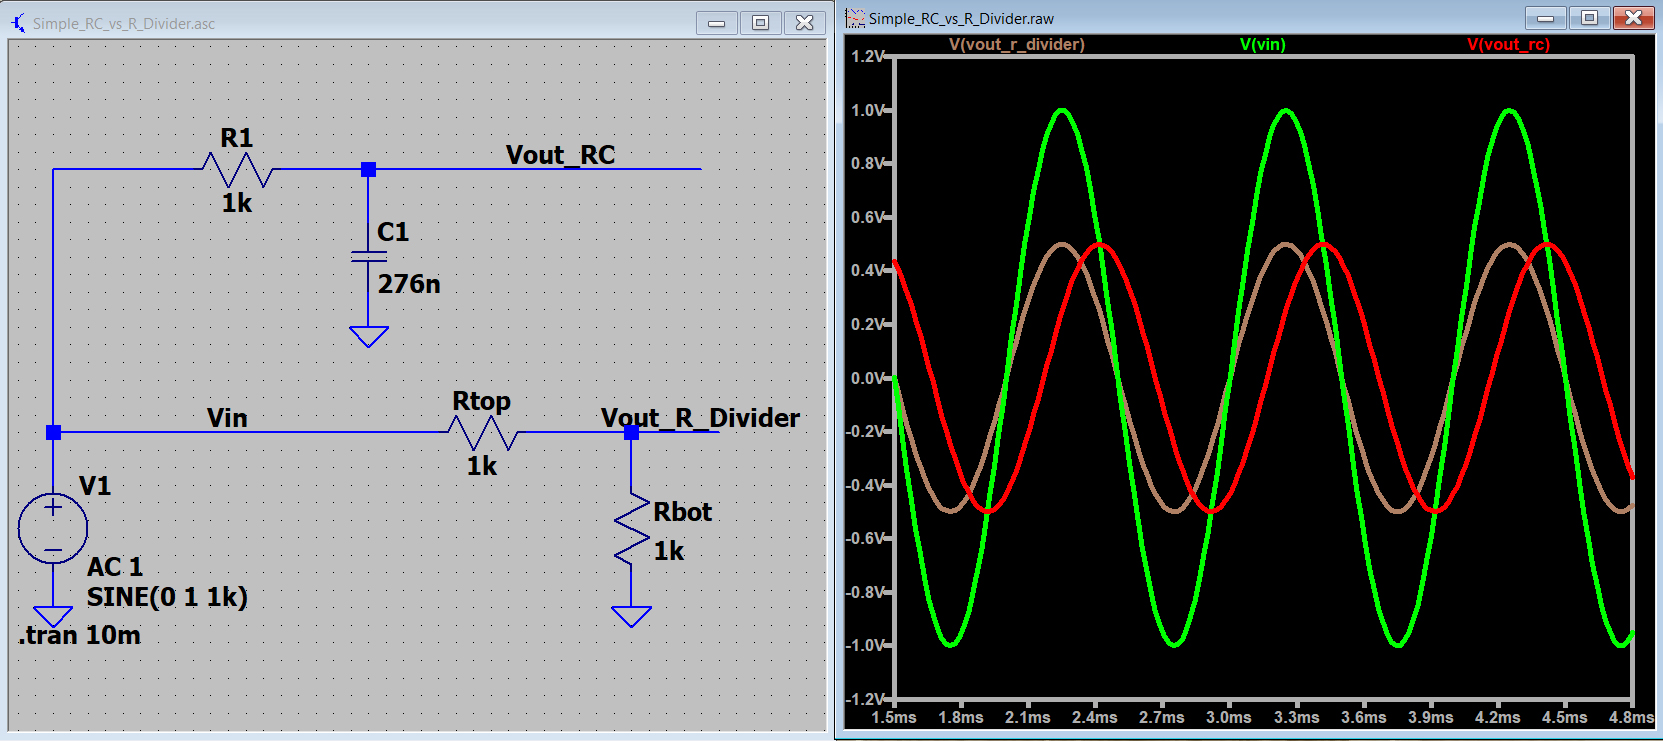Screen dimensions: 1663x741
Task: Click the schematic window title bar icon
Action: (18, 23)
